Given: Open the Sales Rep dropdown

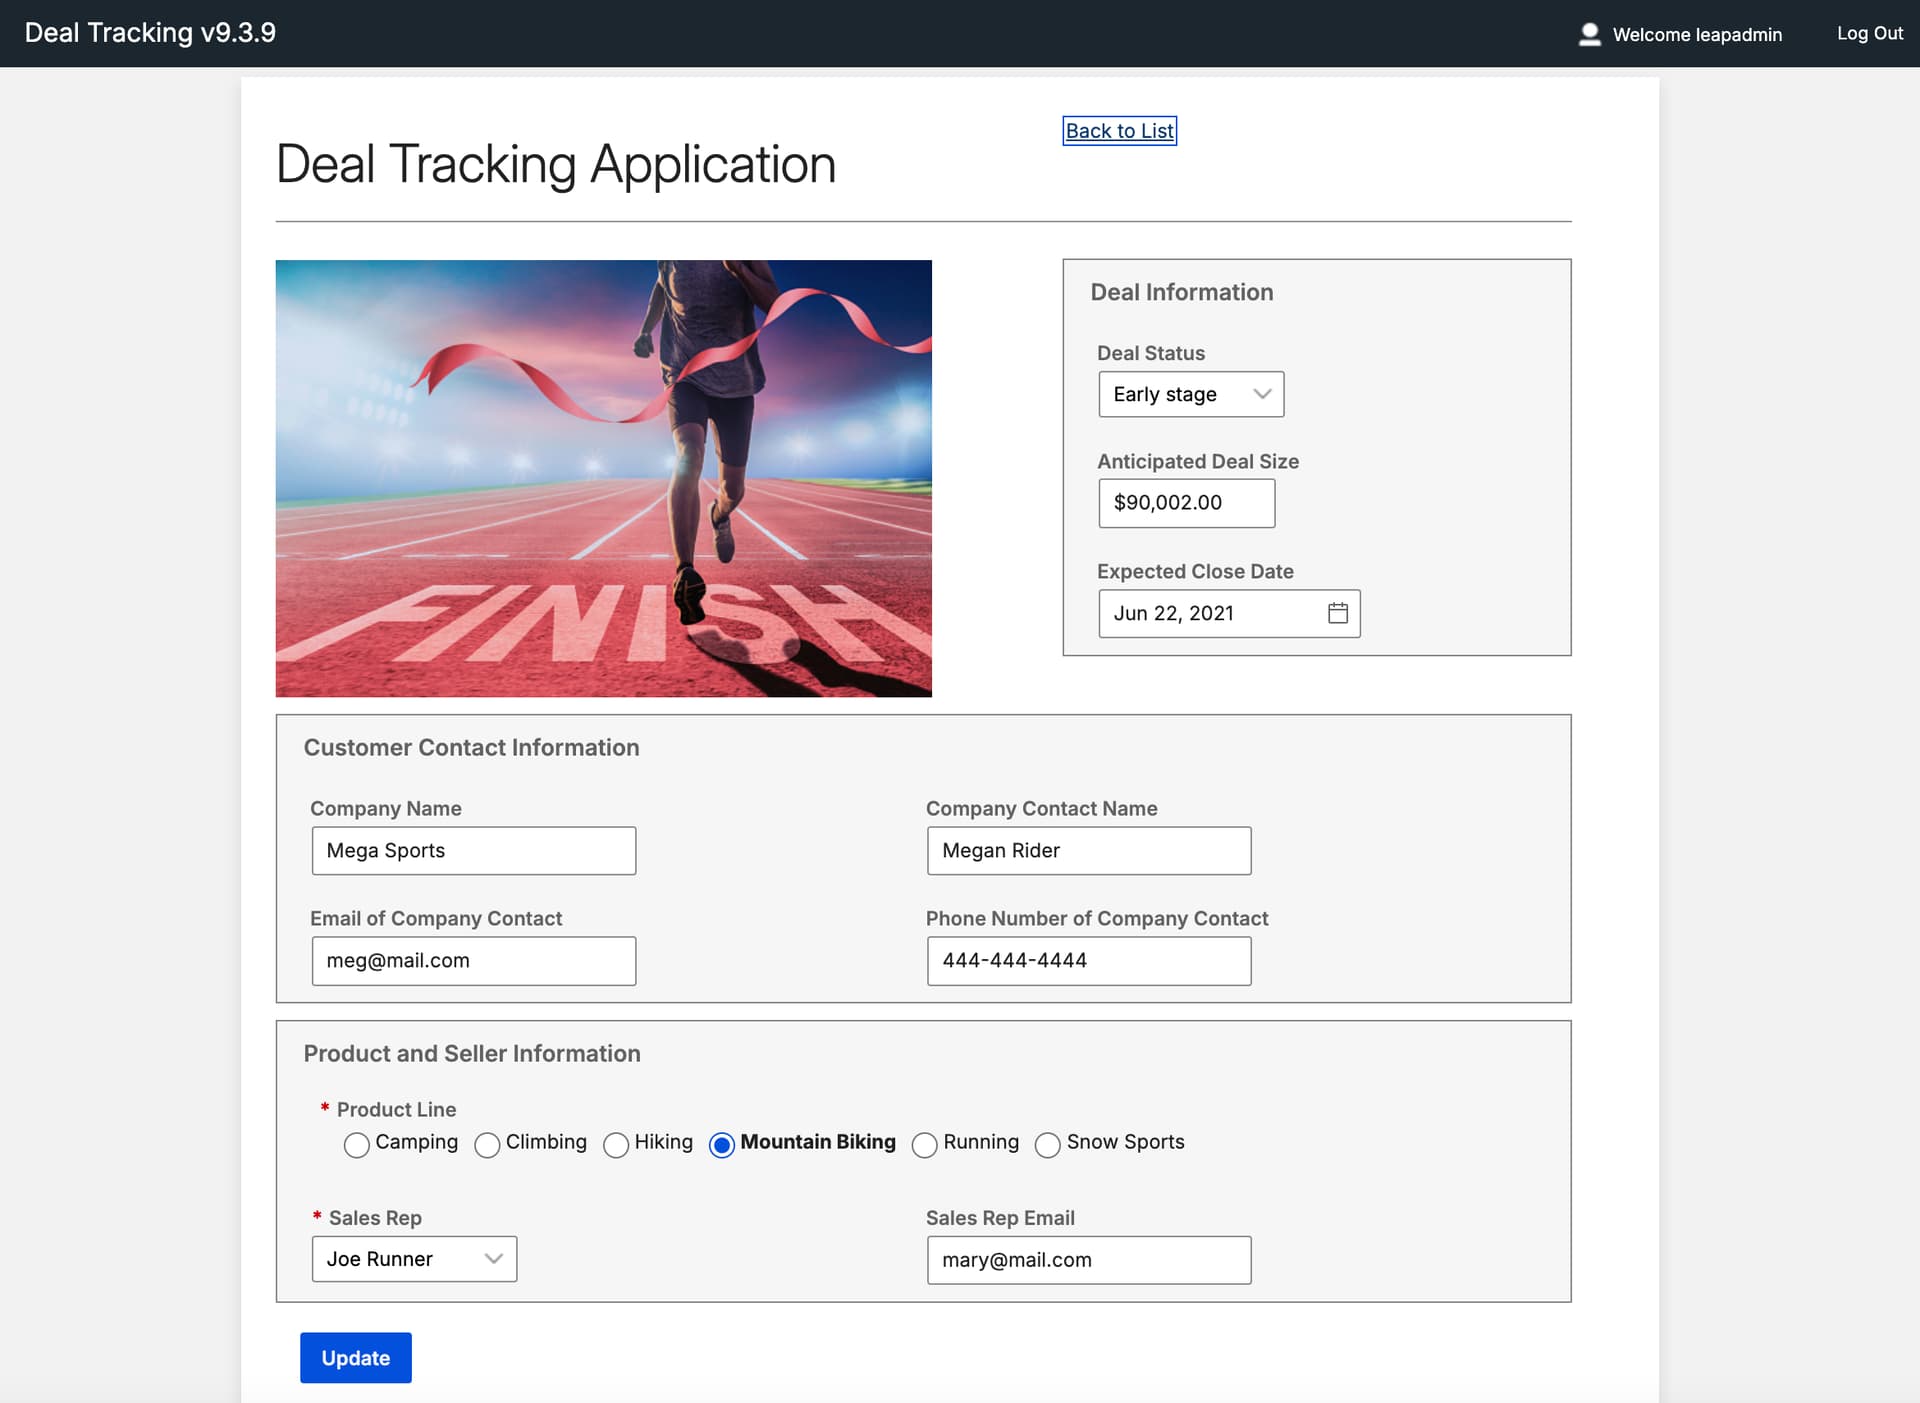Looking at the screenshot, I should (414, 1259).
